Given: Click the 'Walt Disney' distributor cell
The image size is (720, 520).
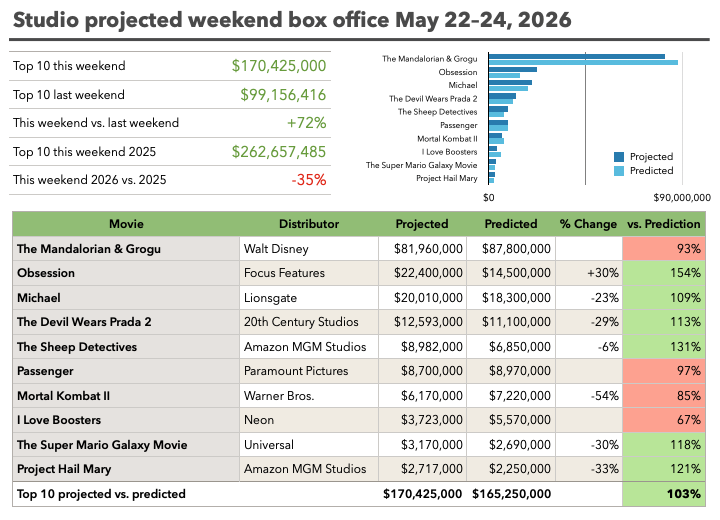Looking at the screenshot, I should click(309, 249).
